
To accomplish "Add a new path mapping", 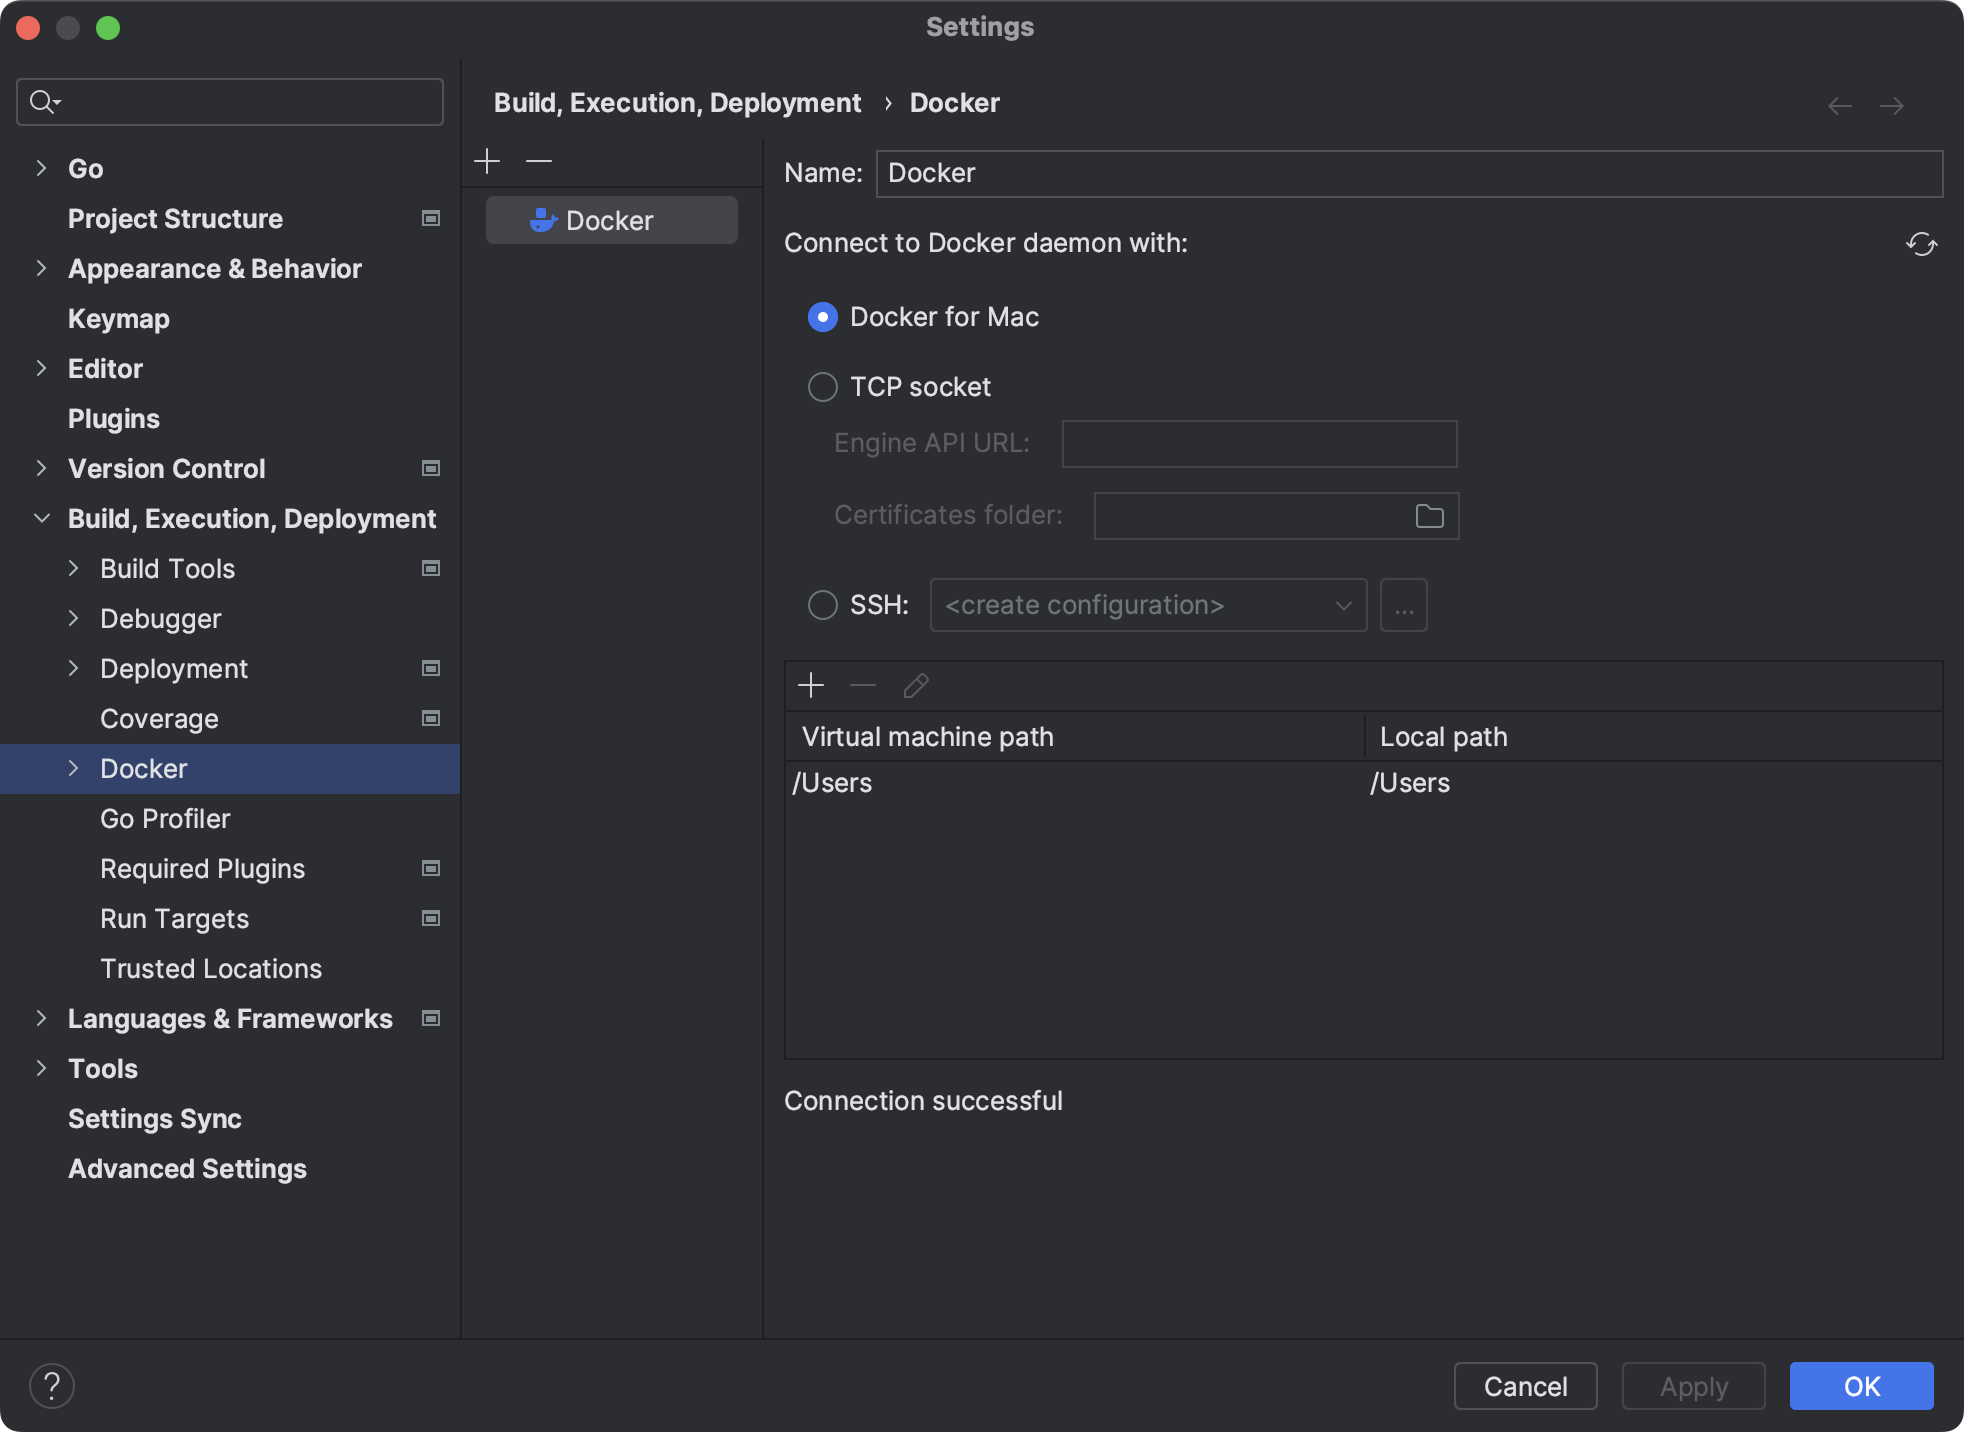I will point(811,685).
